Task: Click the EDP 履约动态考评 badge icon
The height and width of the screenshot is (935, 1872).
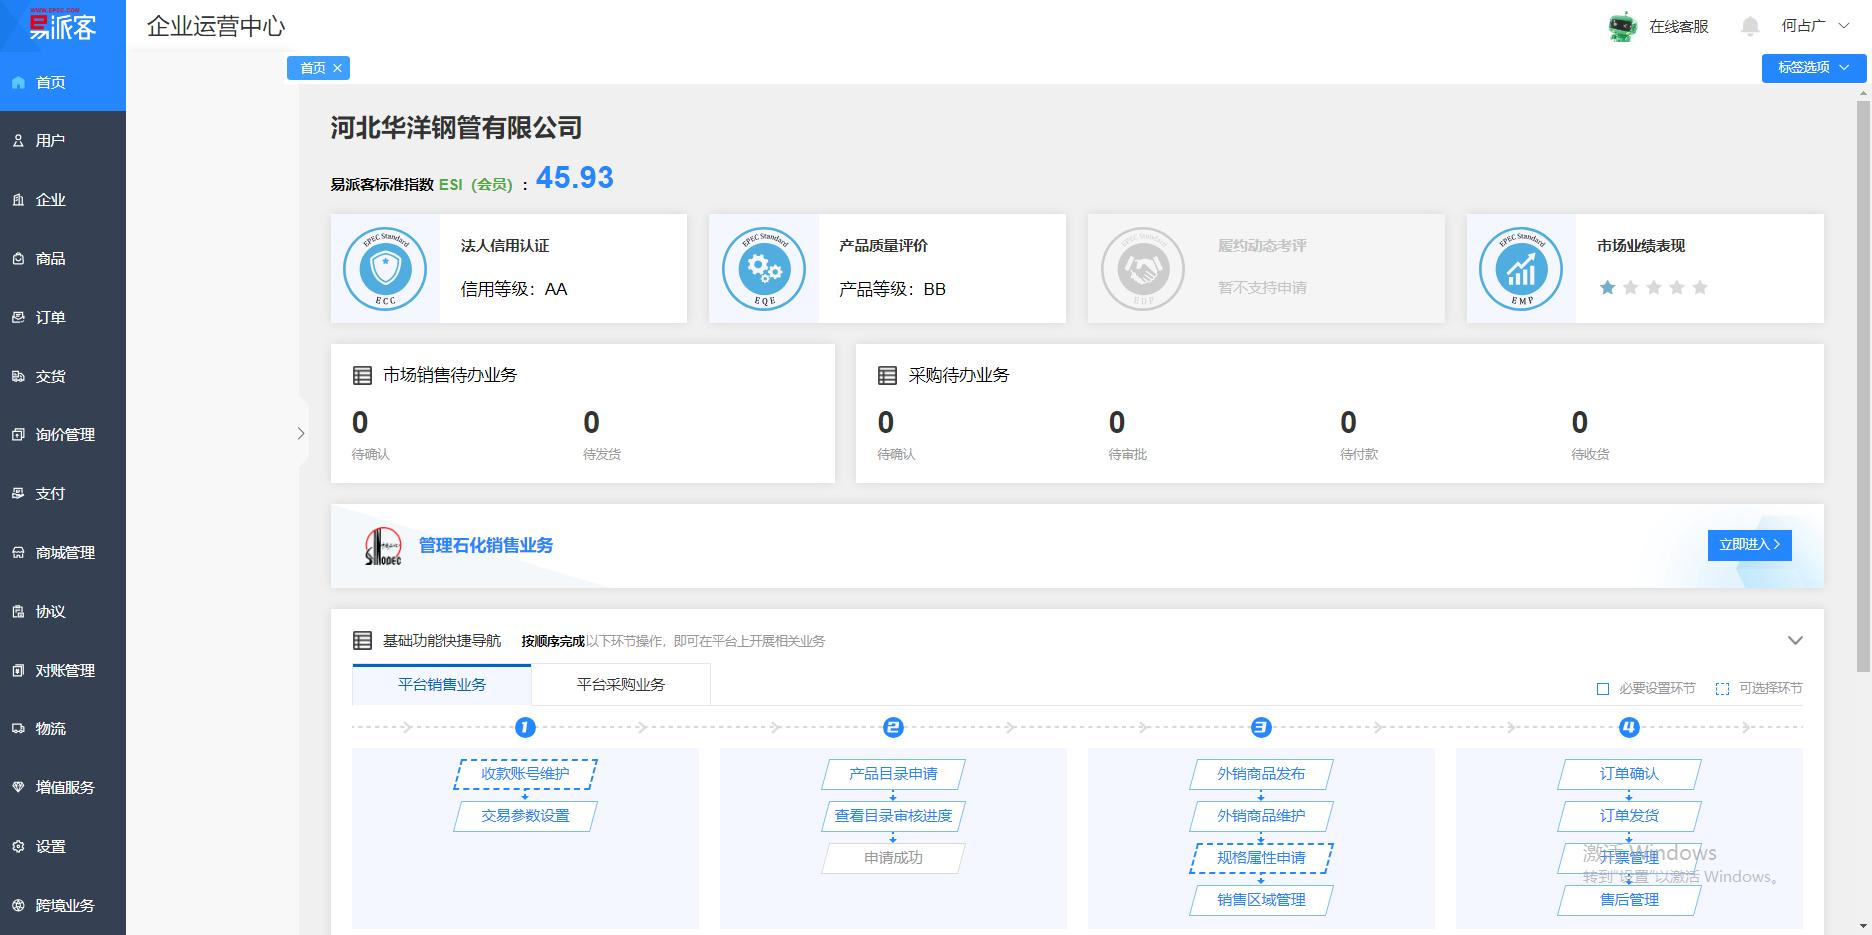Action: pyautogui.click(x=1143, y=269)
